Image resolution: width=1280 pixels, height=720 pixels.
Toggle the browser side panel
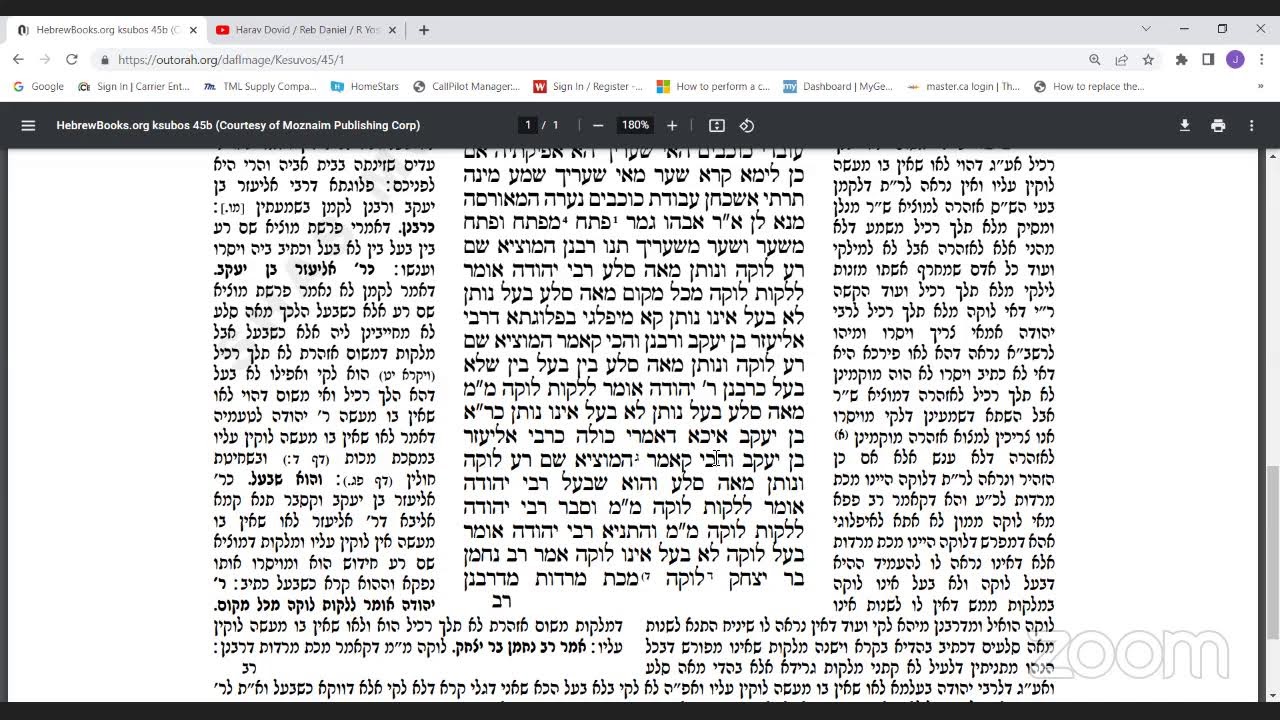click(1208, 60)
